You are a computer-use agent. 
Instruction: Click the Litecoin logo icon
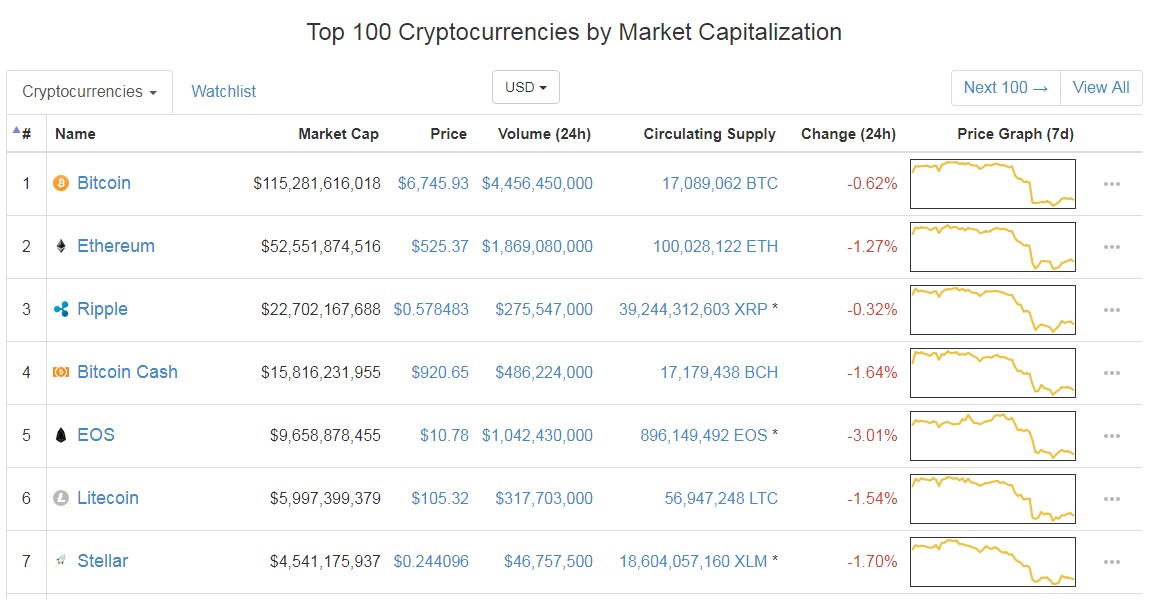pos(61,499)
